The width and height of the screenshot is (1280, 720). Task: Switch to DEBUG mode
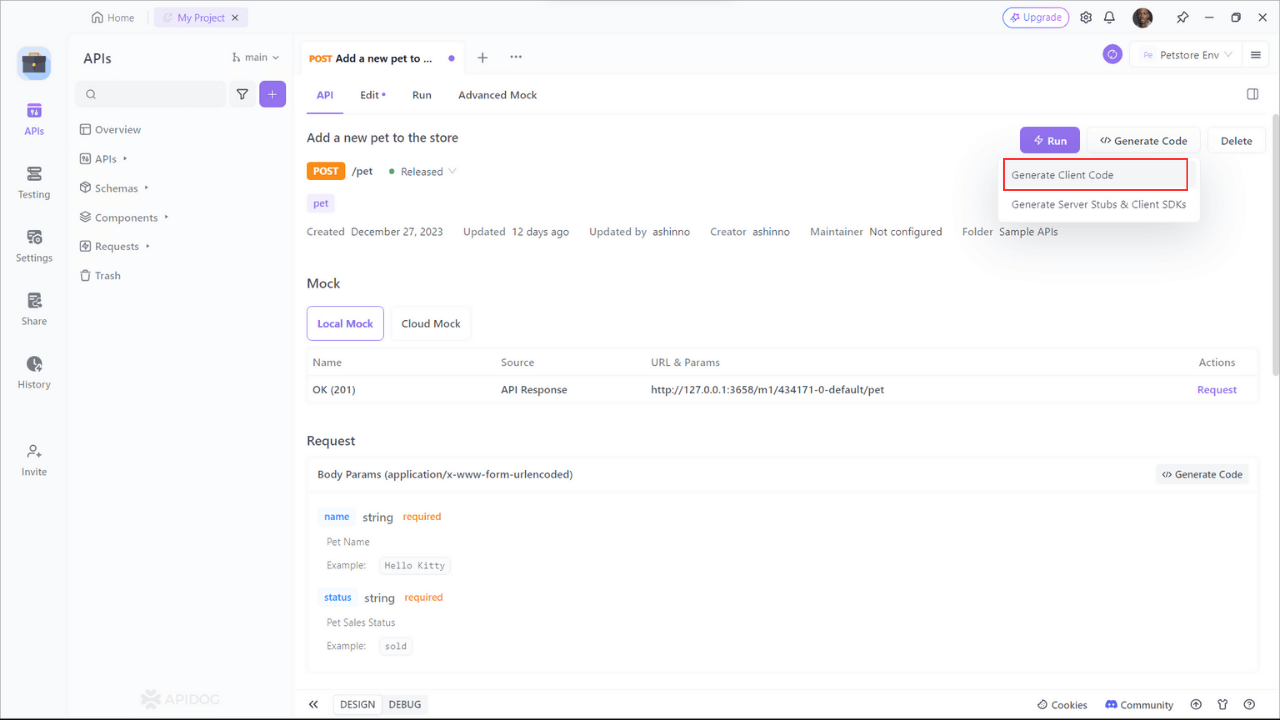point(405,704)
